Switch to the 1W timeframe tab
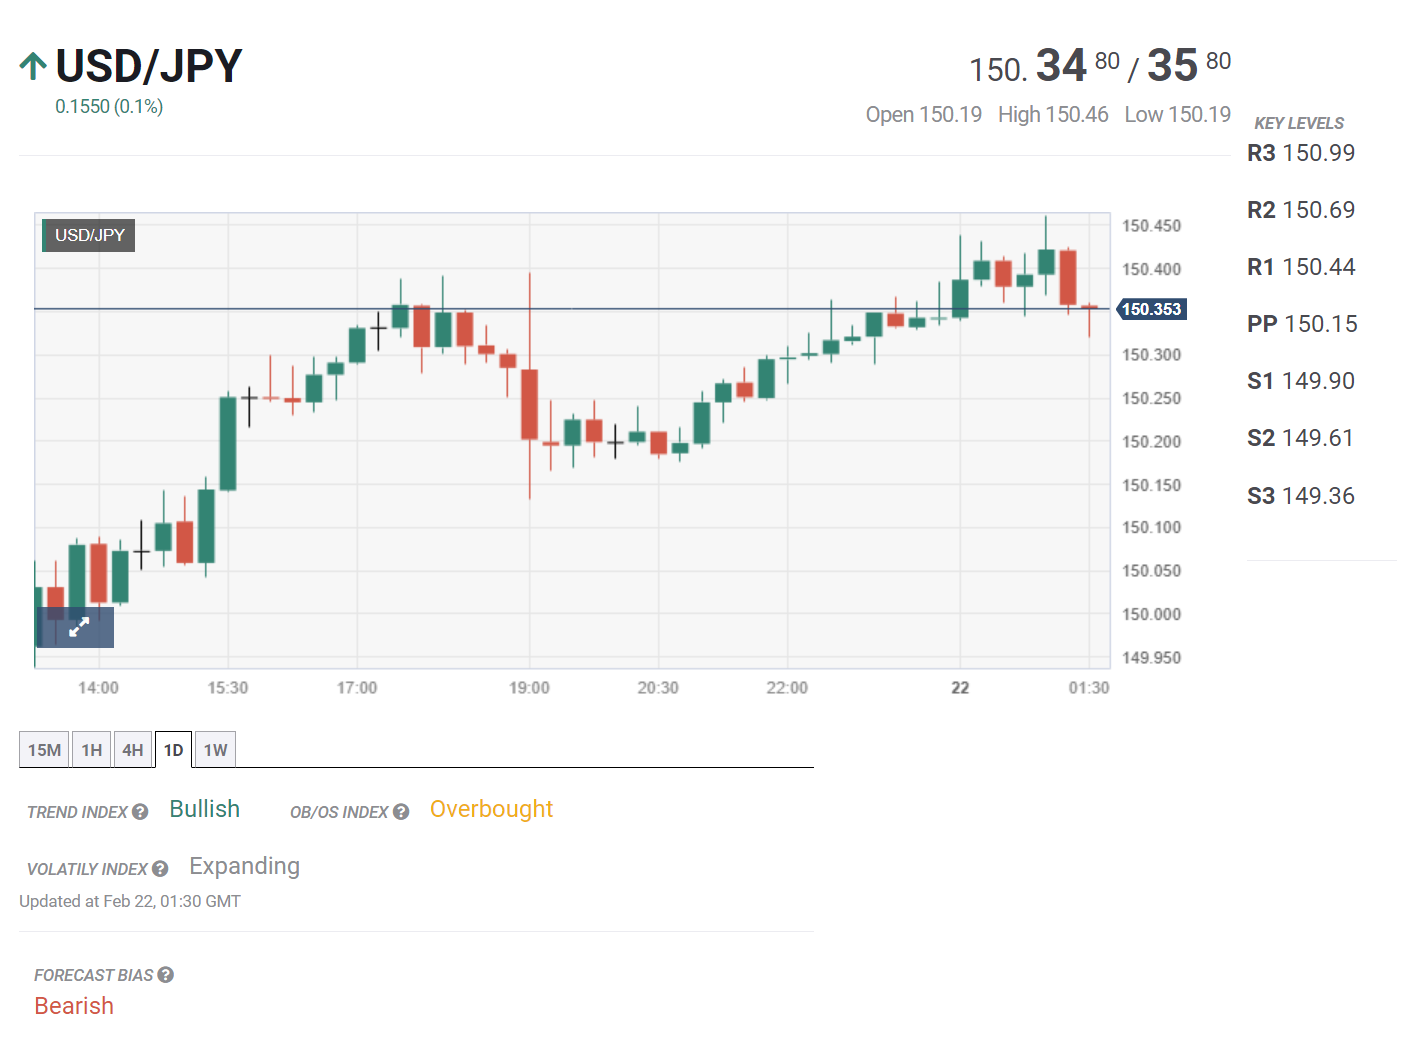 pos(216,750)
